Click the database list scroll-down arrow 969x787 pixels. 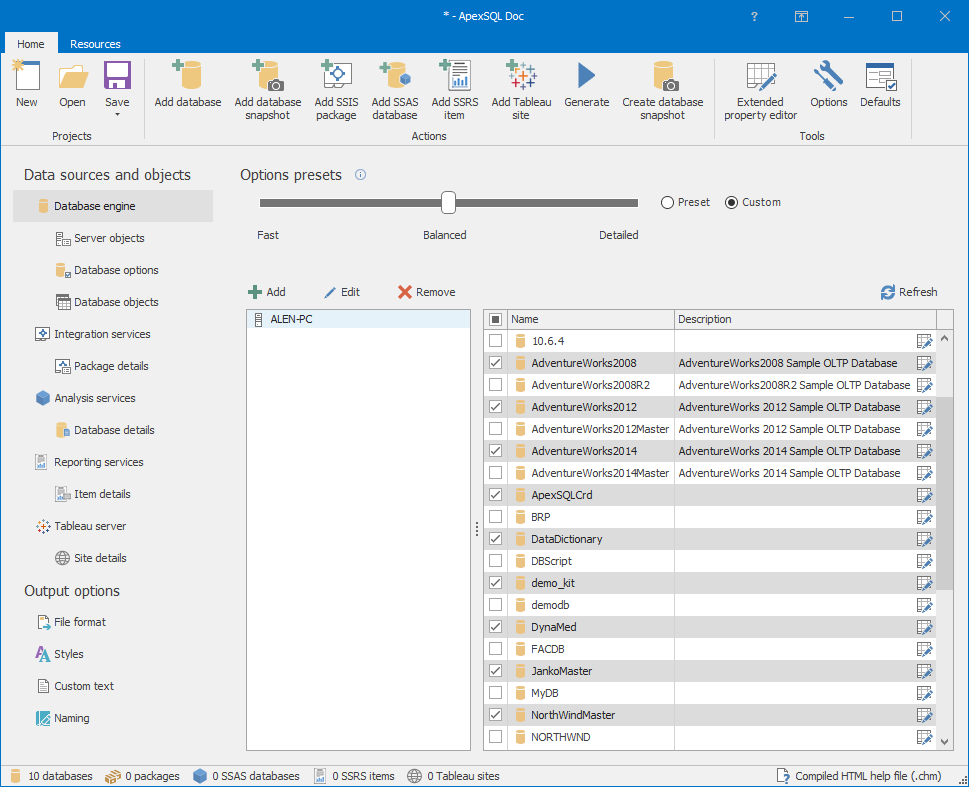pyautogui.click(x=944, y=741)
